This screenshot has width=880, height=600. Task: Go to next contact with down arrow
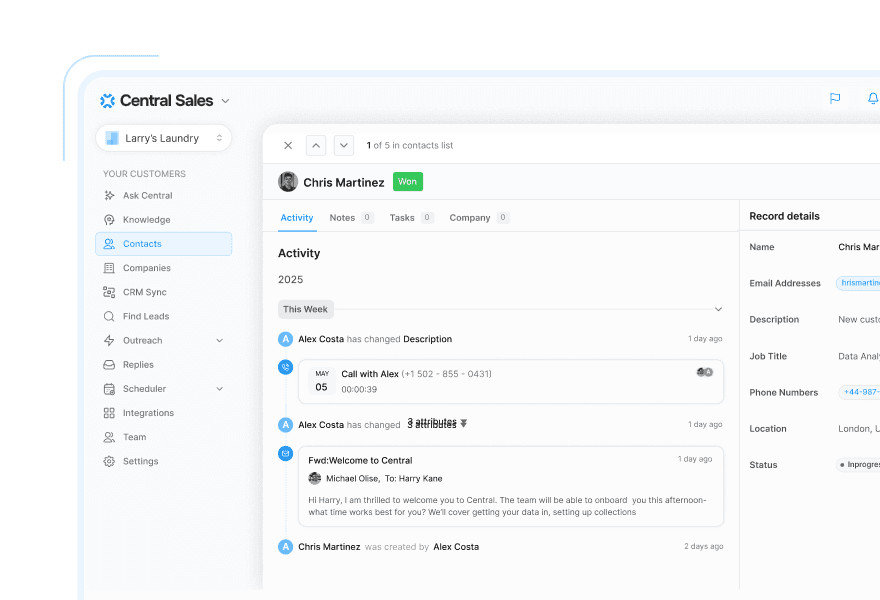click(344, 145)
